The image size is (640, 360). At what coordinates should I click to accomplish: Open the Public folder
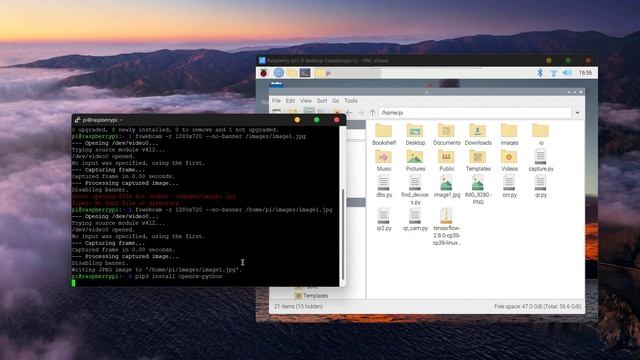click(447, 160)
